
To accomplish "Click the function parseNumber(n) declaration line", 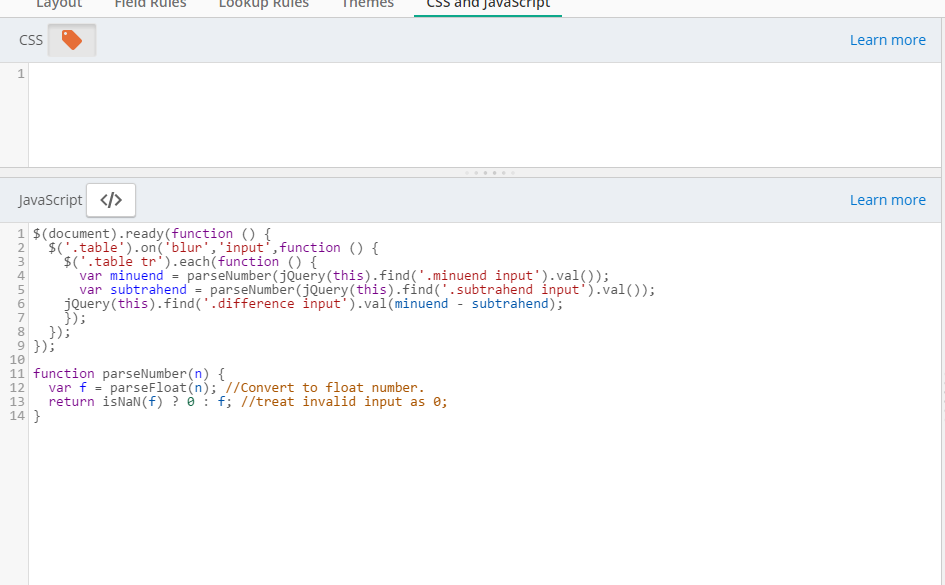I will point(129,374).
